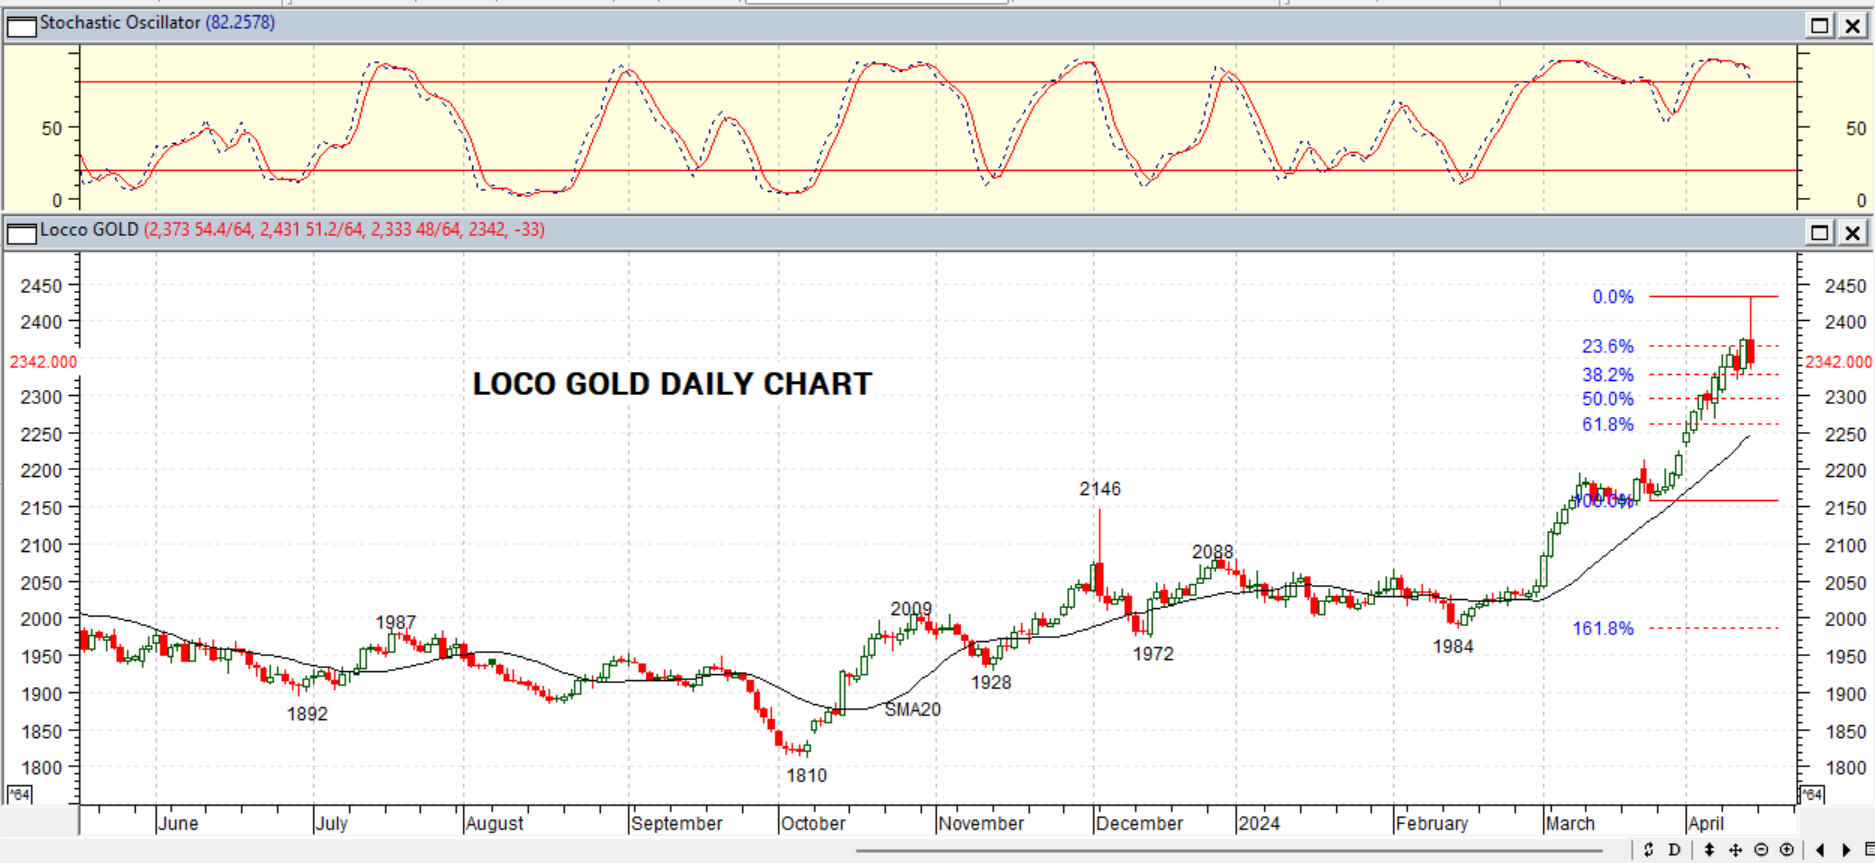1875x863 pixels.
Task: Click the D daily periodicity button
Action: 1675,850
